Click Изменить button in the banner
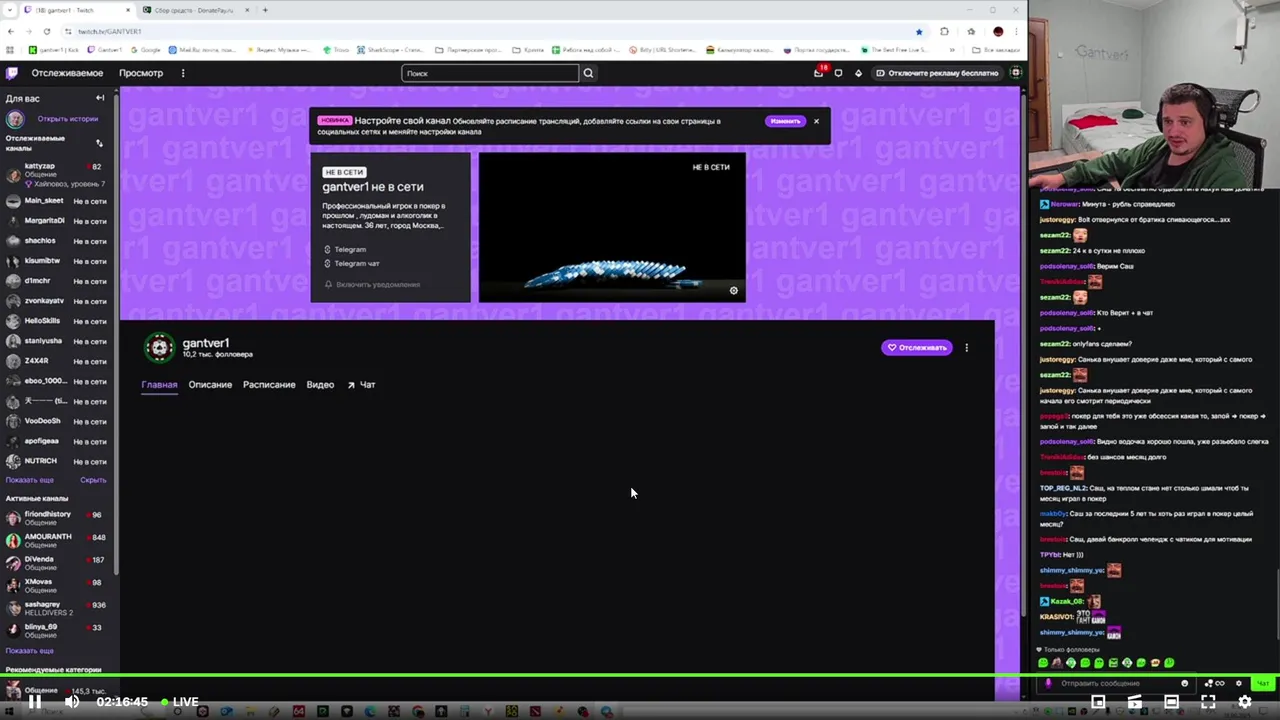The image size is (1280, 720). click(785, 121)
